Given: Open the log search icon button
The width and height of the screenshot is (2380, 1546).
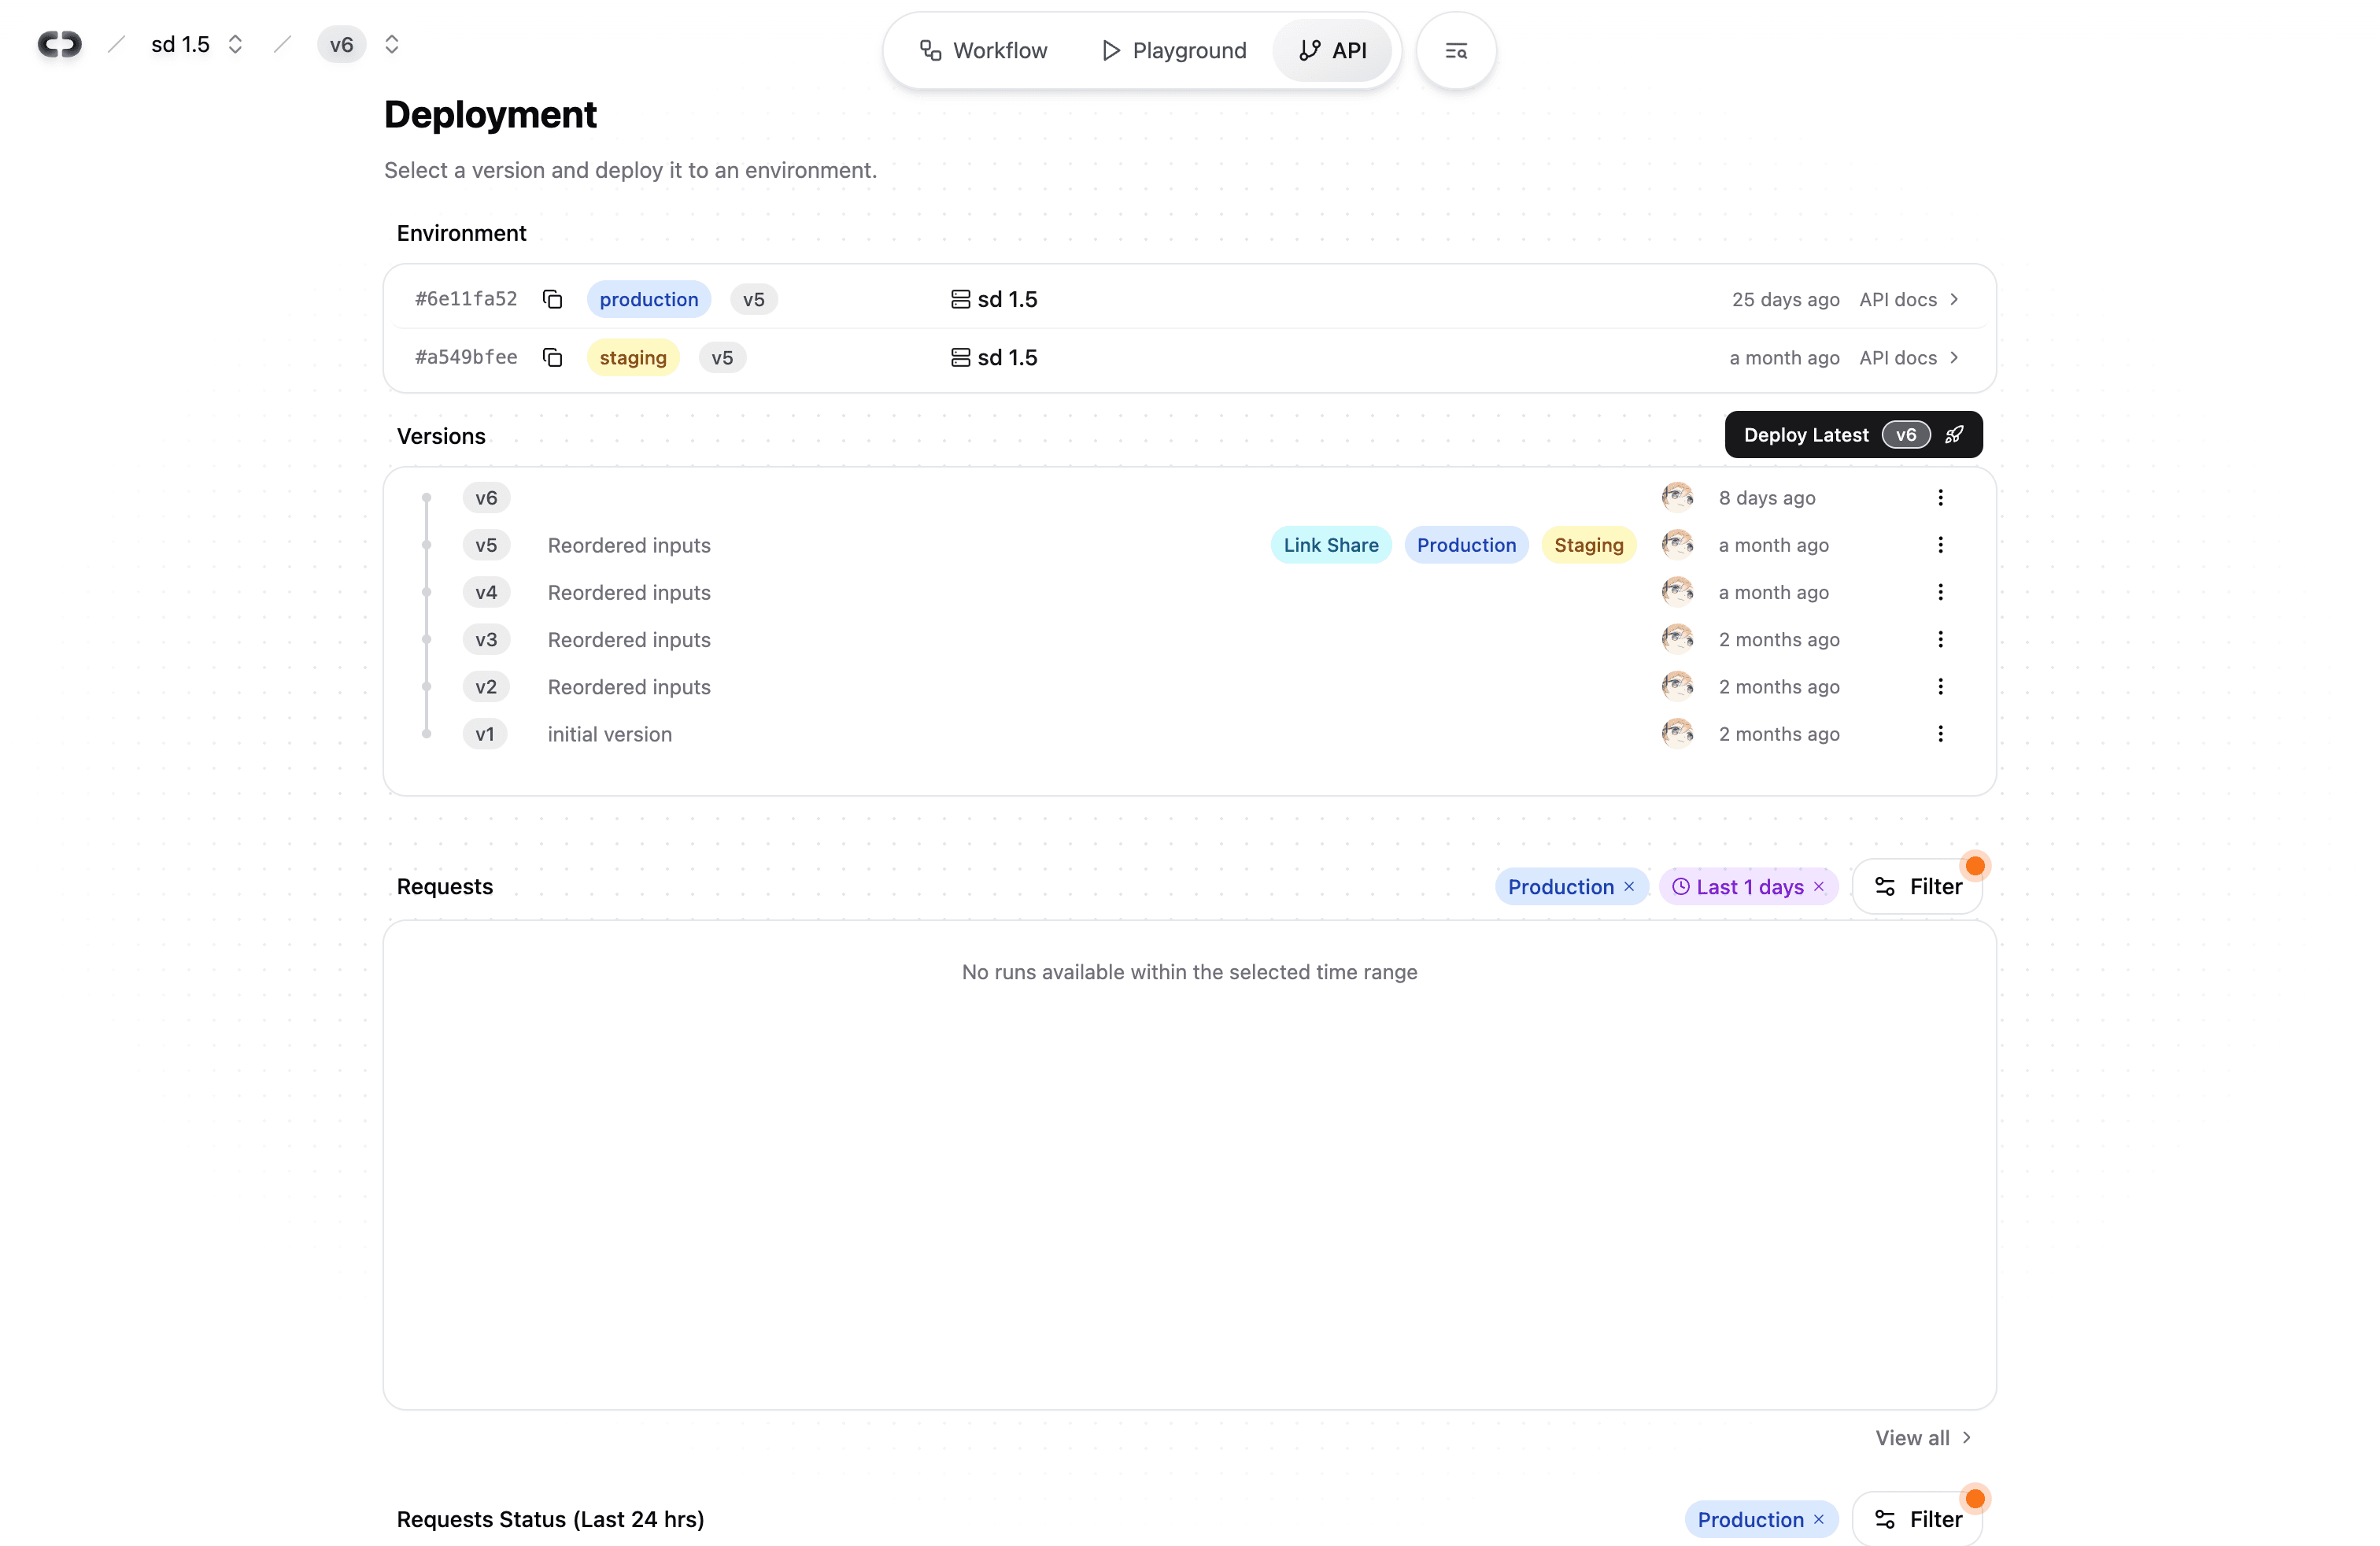Looking at the screenshot, I should tap(1455, 50).
